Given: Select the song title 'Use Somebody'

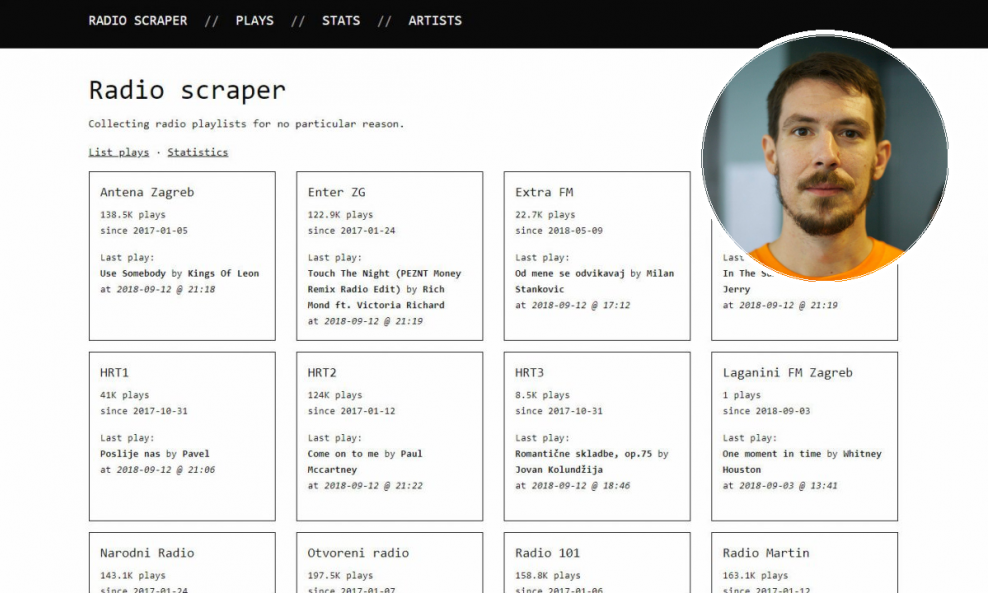Looking at the screenshot, I should (132, 273).
